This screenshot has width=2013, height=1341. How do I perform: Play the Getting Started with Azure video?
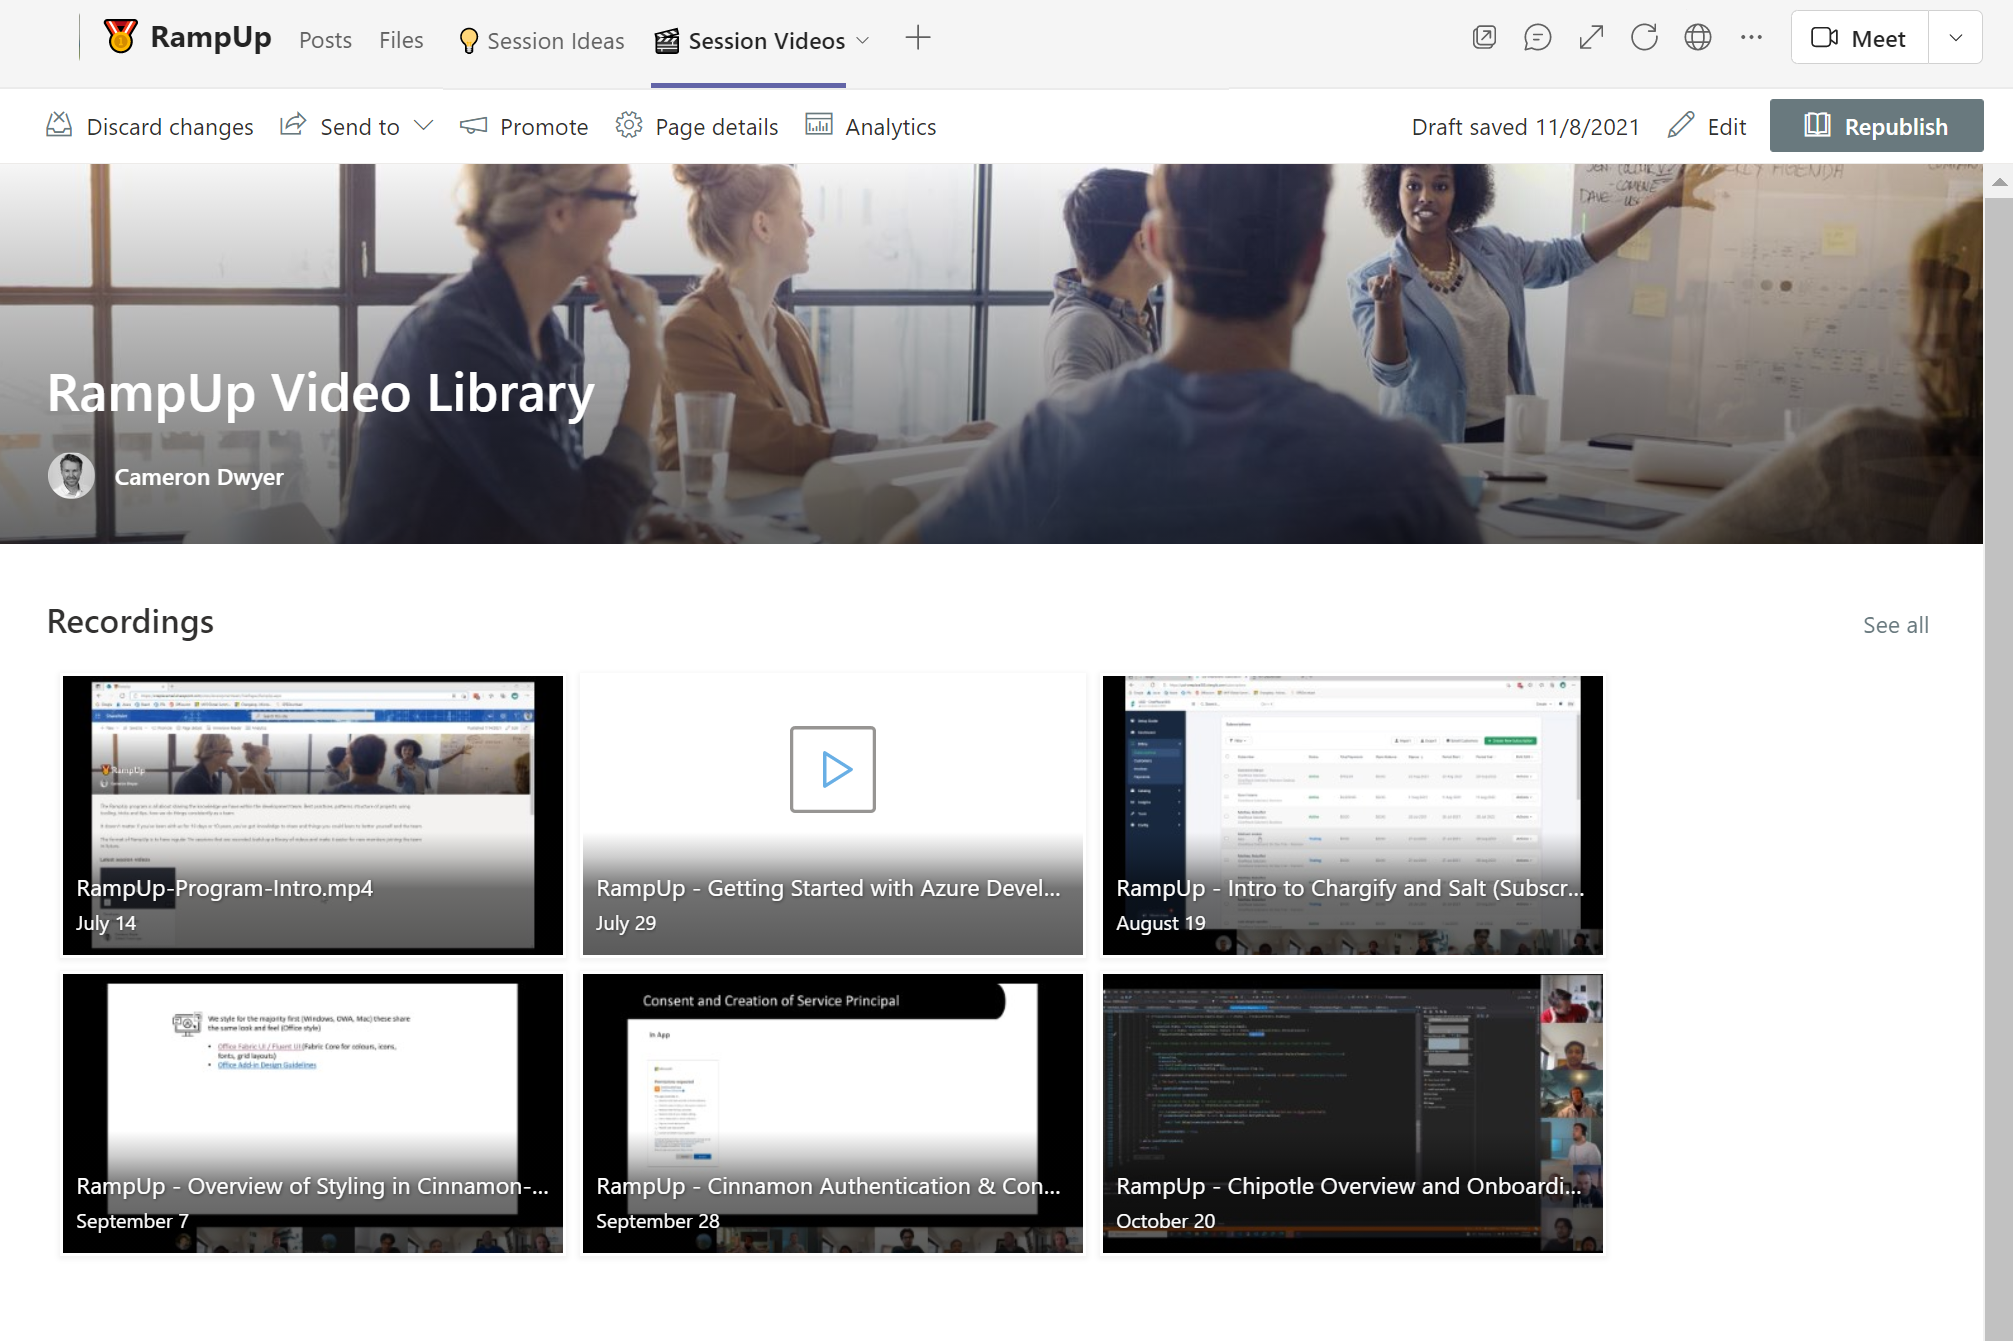click(832, 769)
